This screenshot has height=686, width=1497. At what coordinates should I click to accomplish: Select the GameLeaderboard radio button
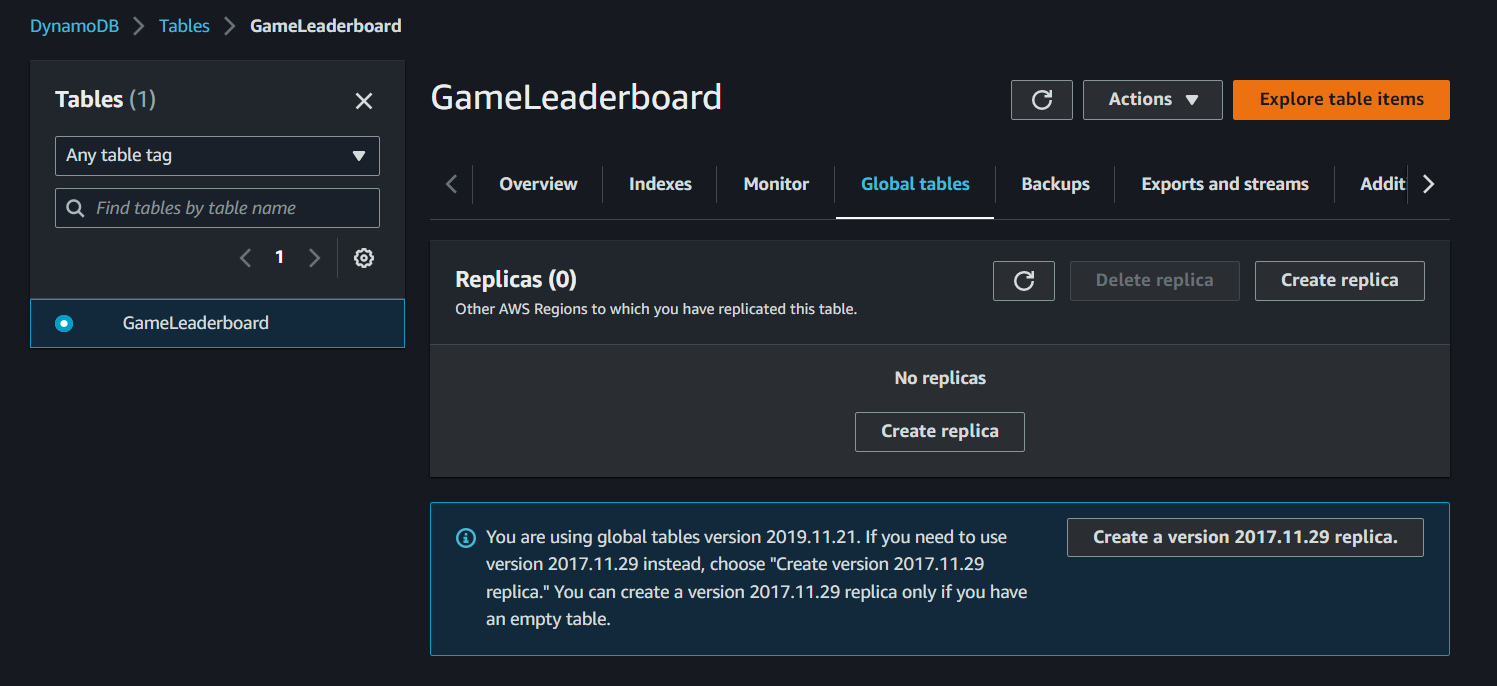64,323
